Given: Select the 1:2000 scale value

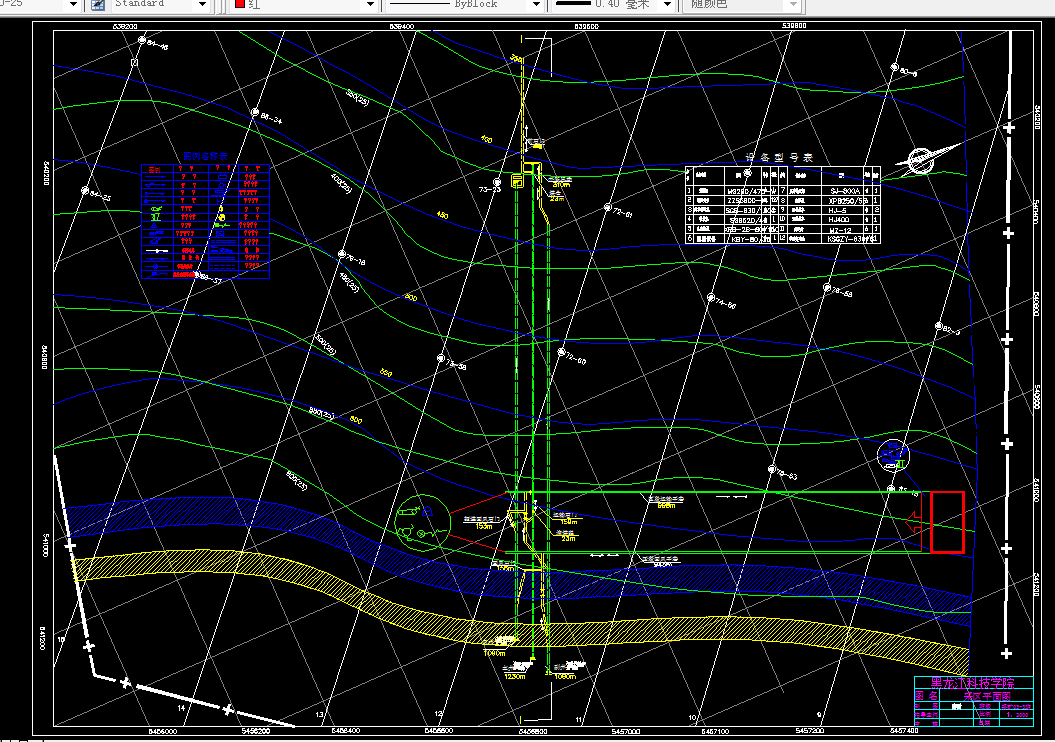Looking at the screenshot, I should tap(1017, 715).
